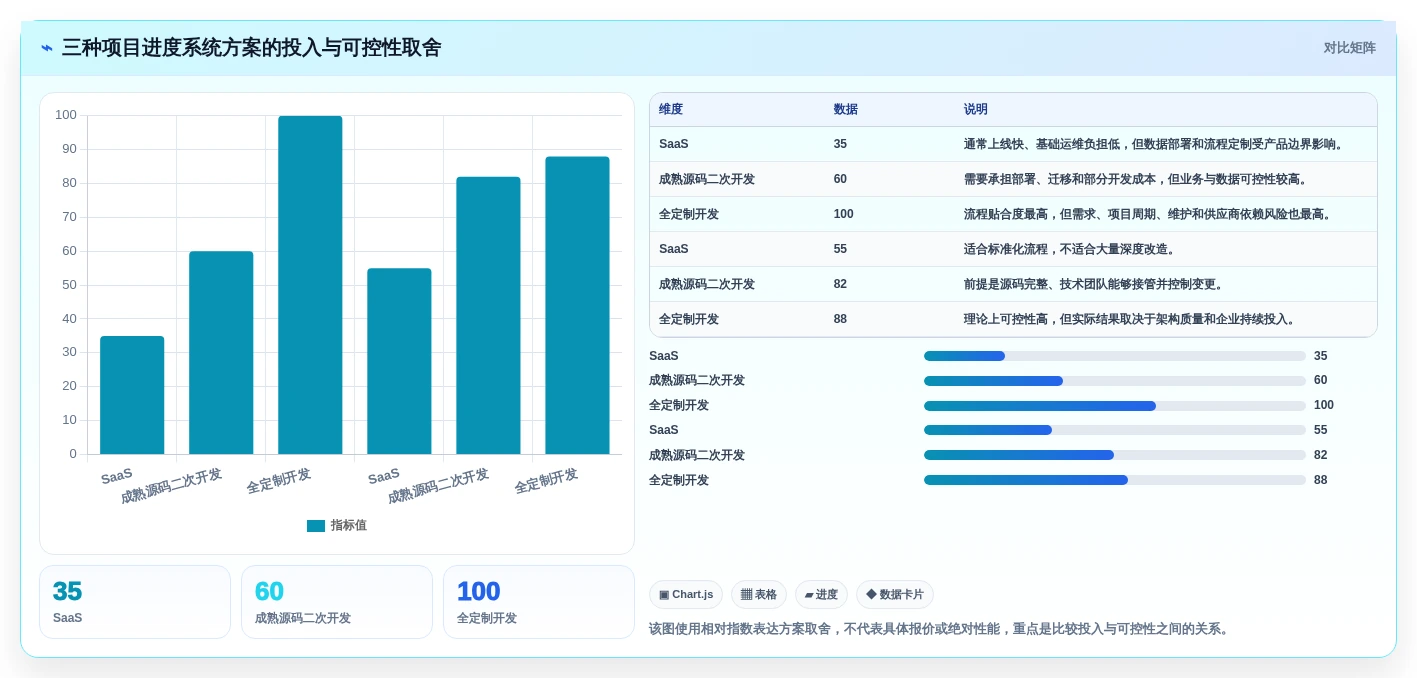Click the chart bar that reaches 60
Screen dimensions: 1417x678
[x=221, y=353]
